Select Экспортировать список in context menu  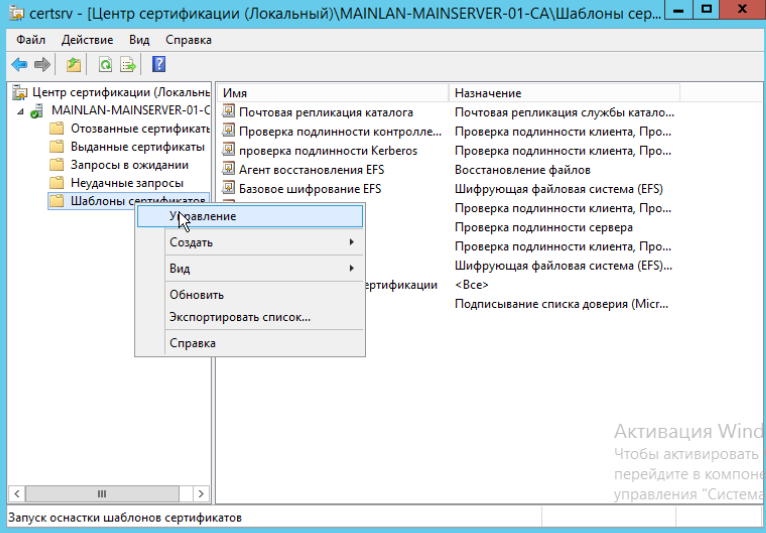pos(239,318)
